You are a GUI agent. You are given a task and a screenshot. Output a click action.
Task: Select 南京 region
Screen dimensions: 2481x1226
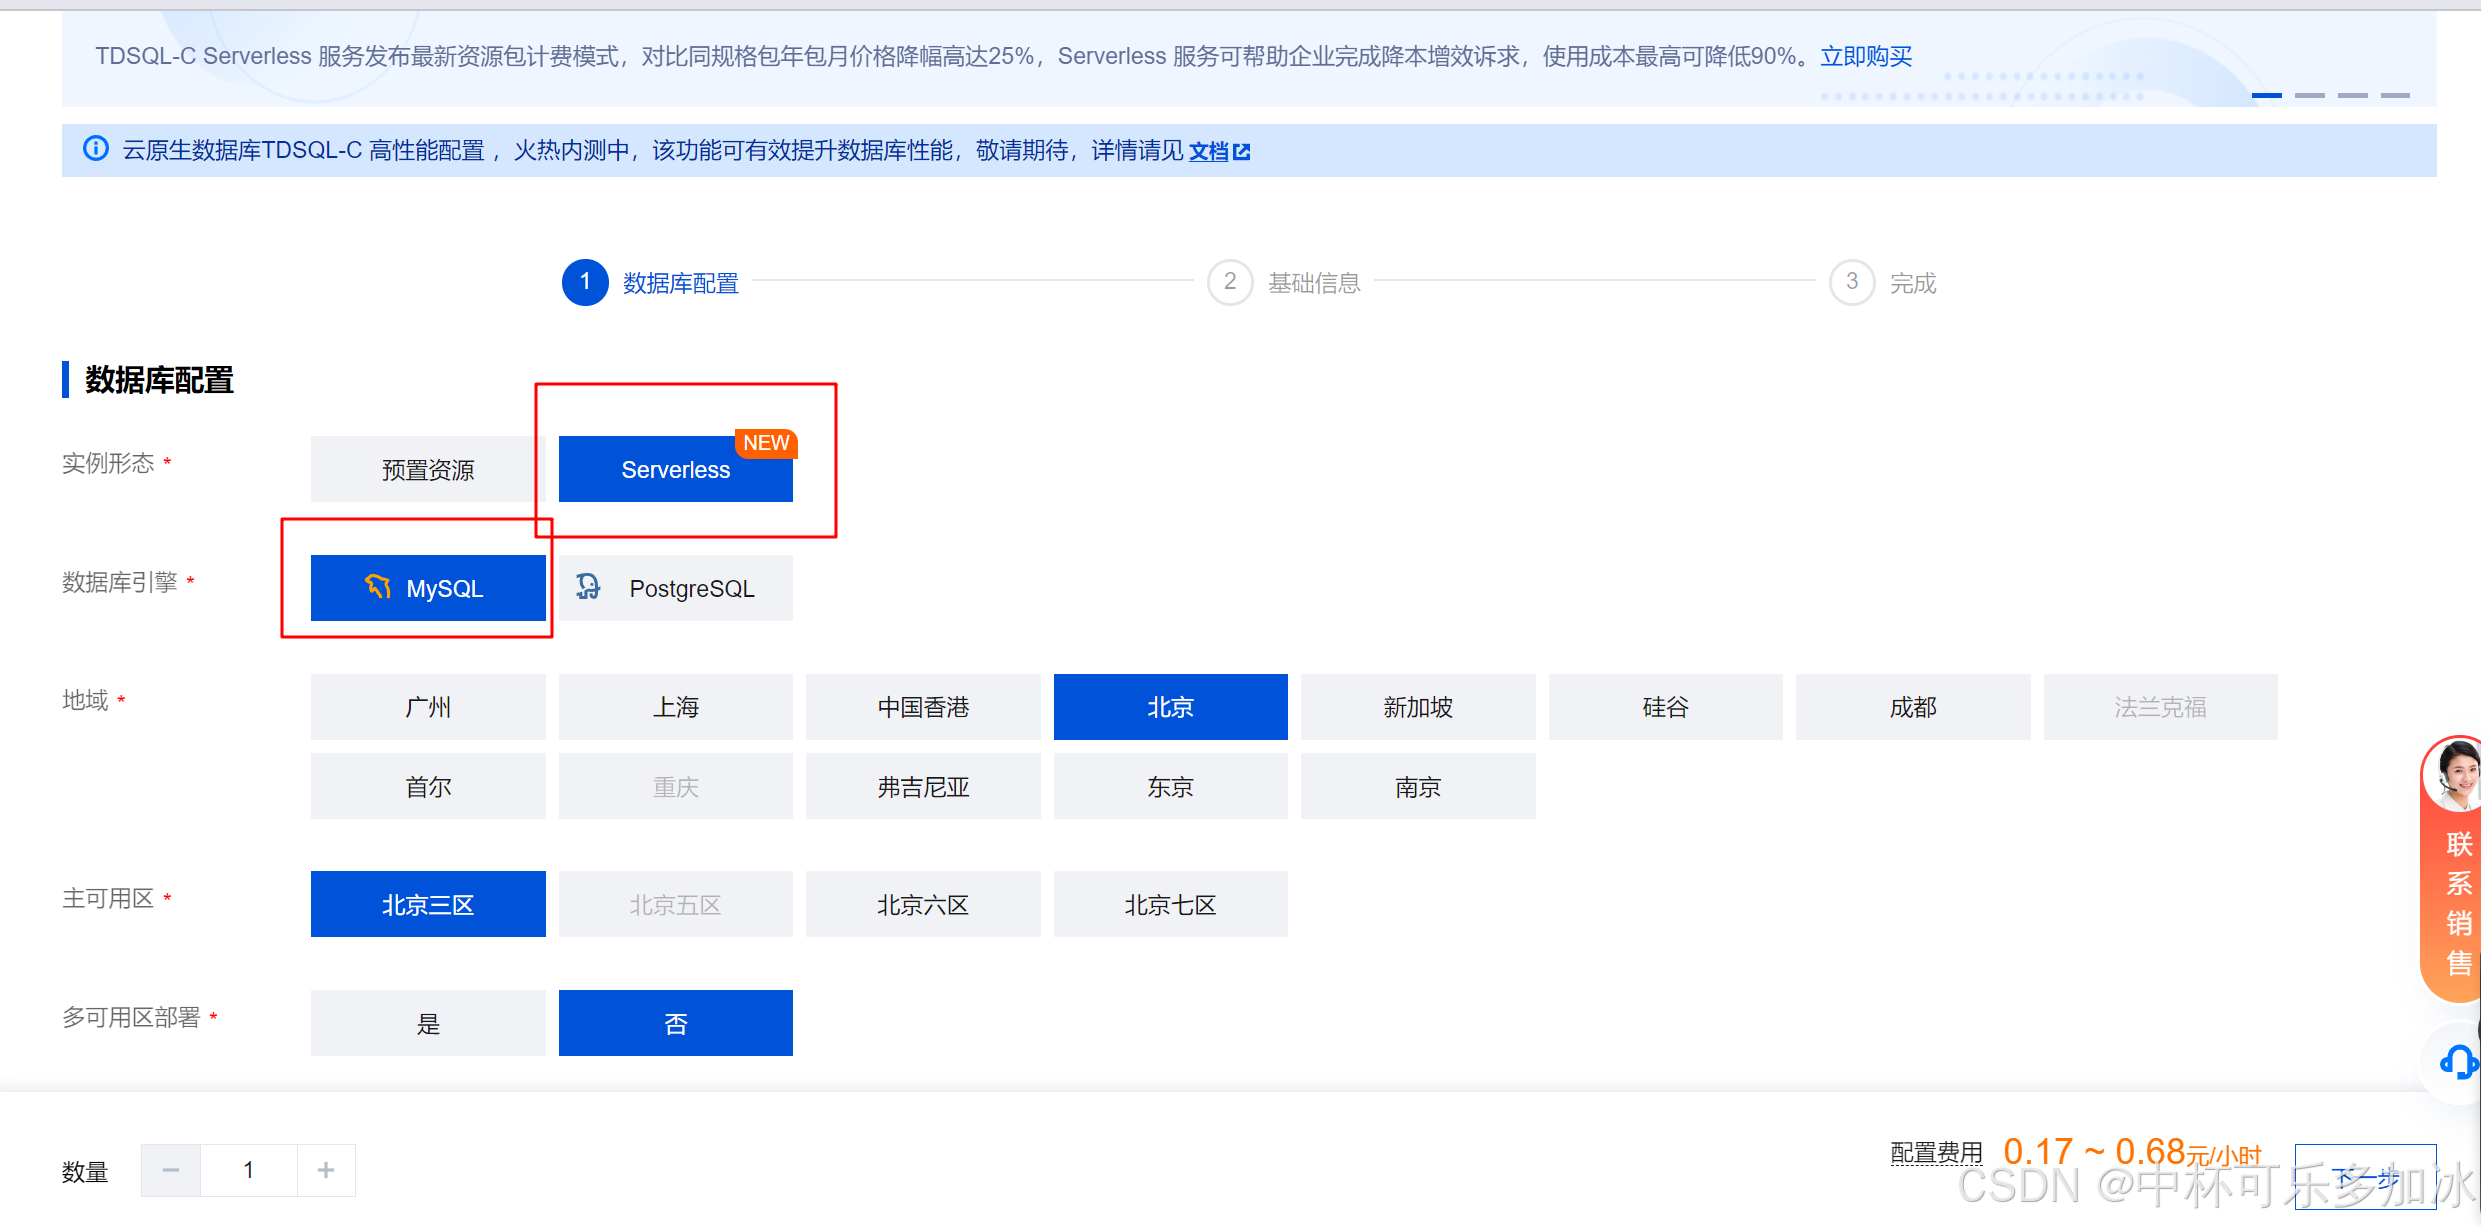point(1418,786)
